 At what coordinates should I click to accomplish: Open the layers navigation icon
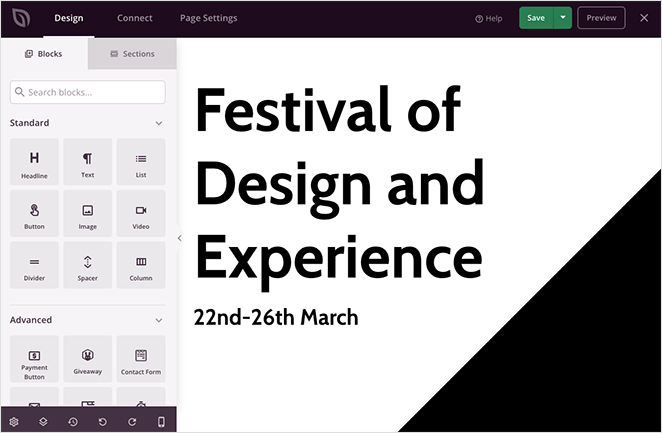click(43, 422)
